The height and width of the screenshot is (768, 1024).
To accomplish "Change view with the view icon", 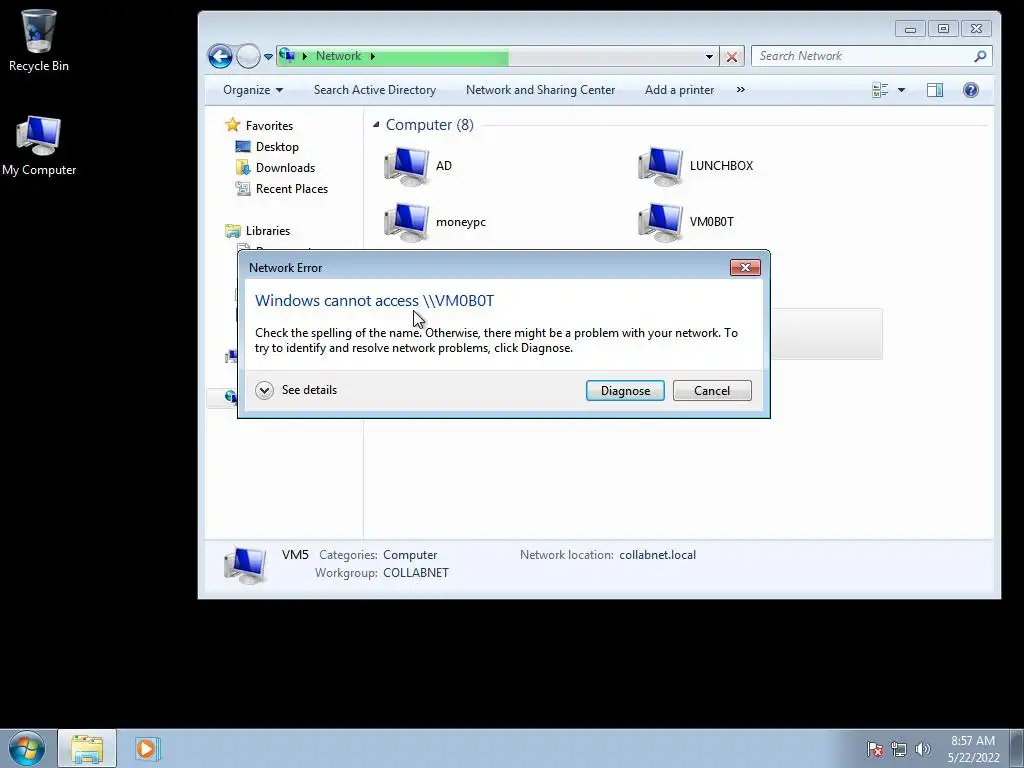I will coord(880,90).
